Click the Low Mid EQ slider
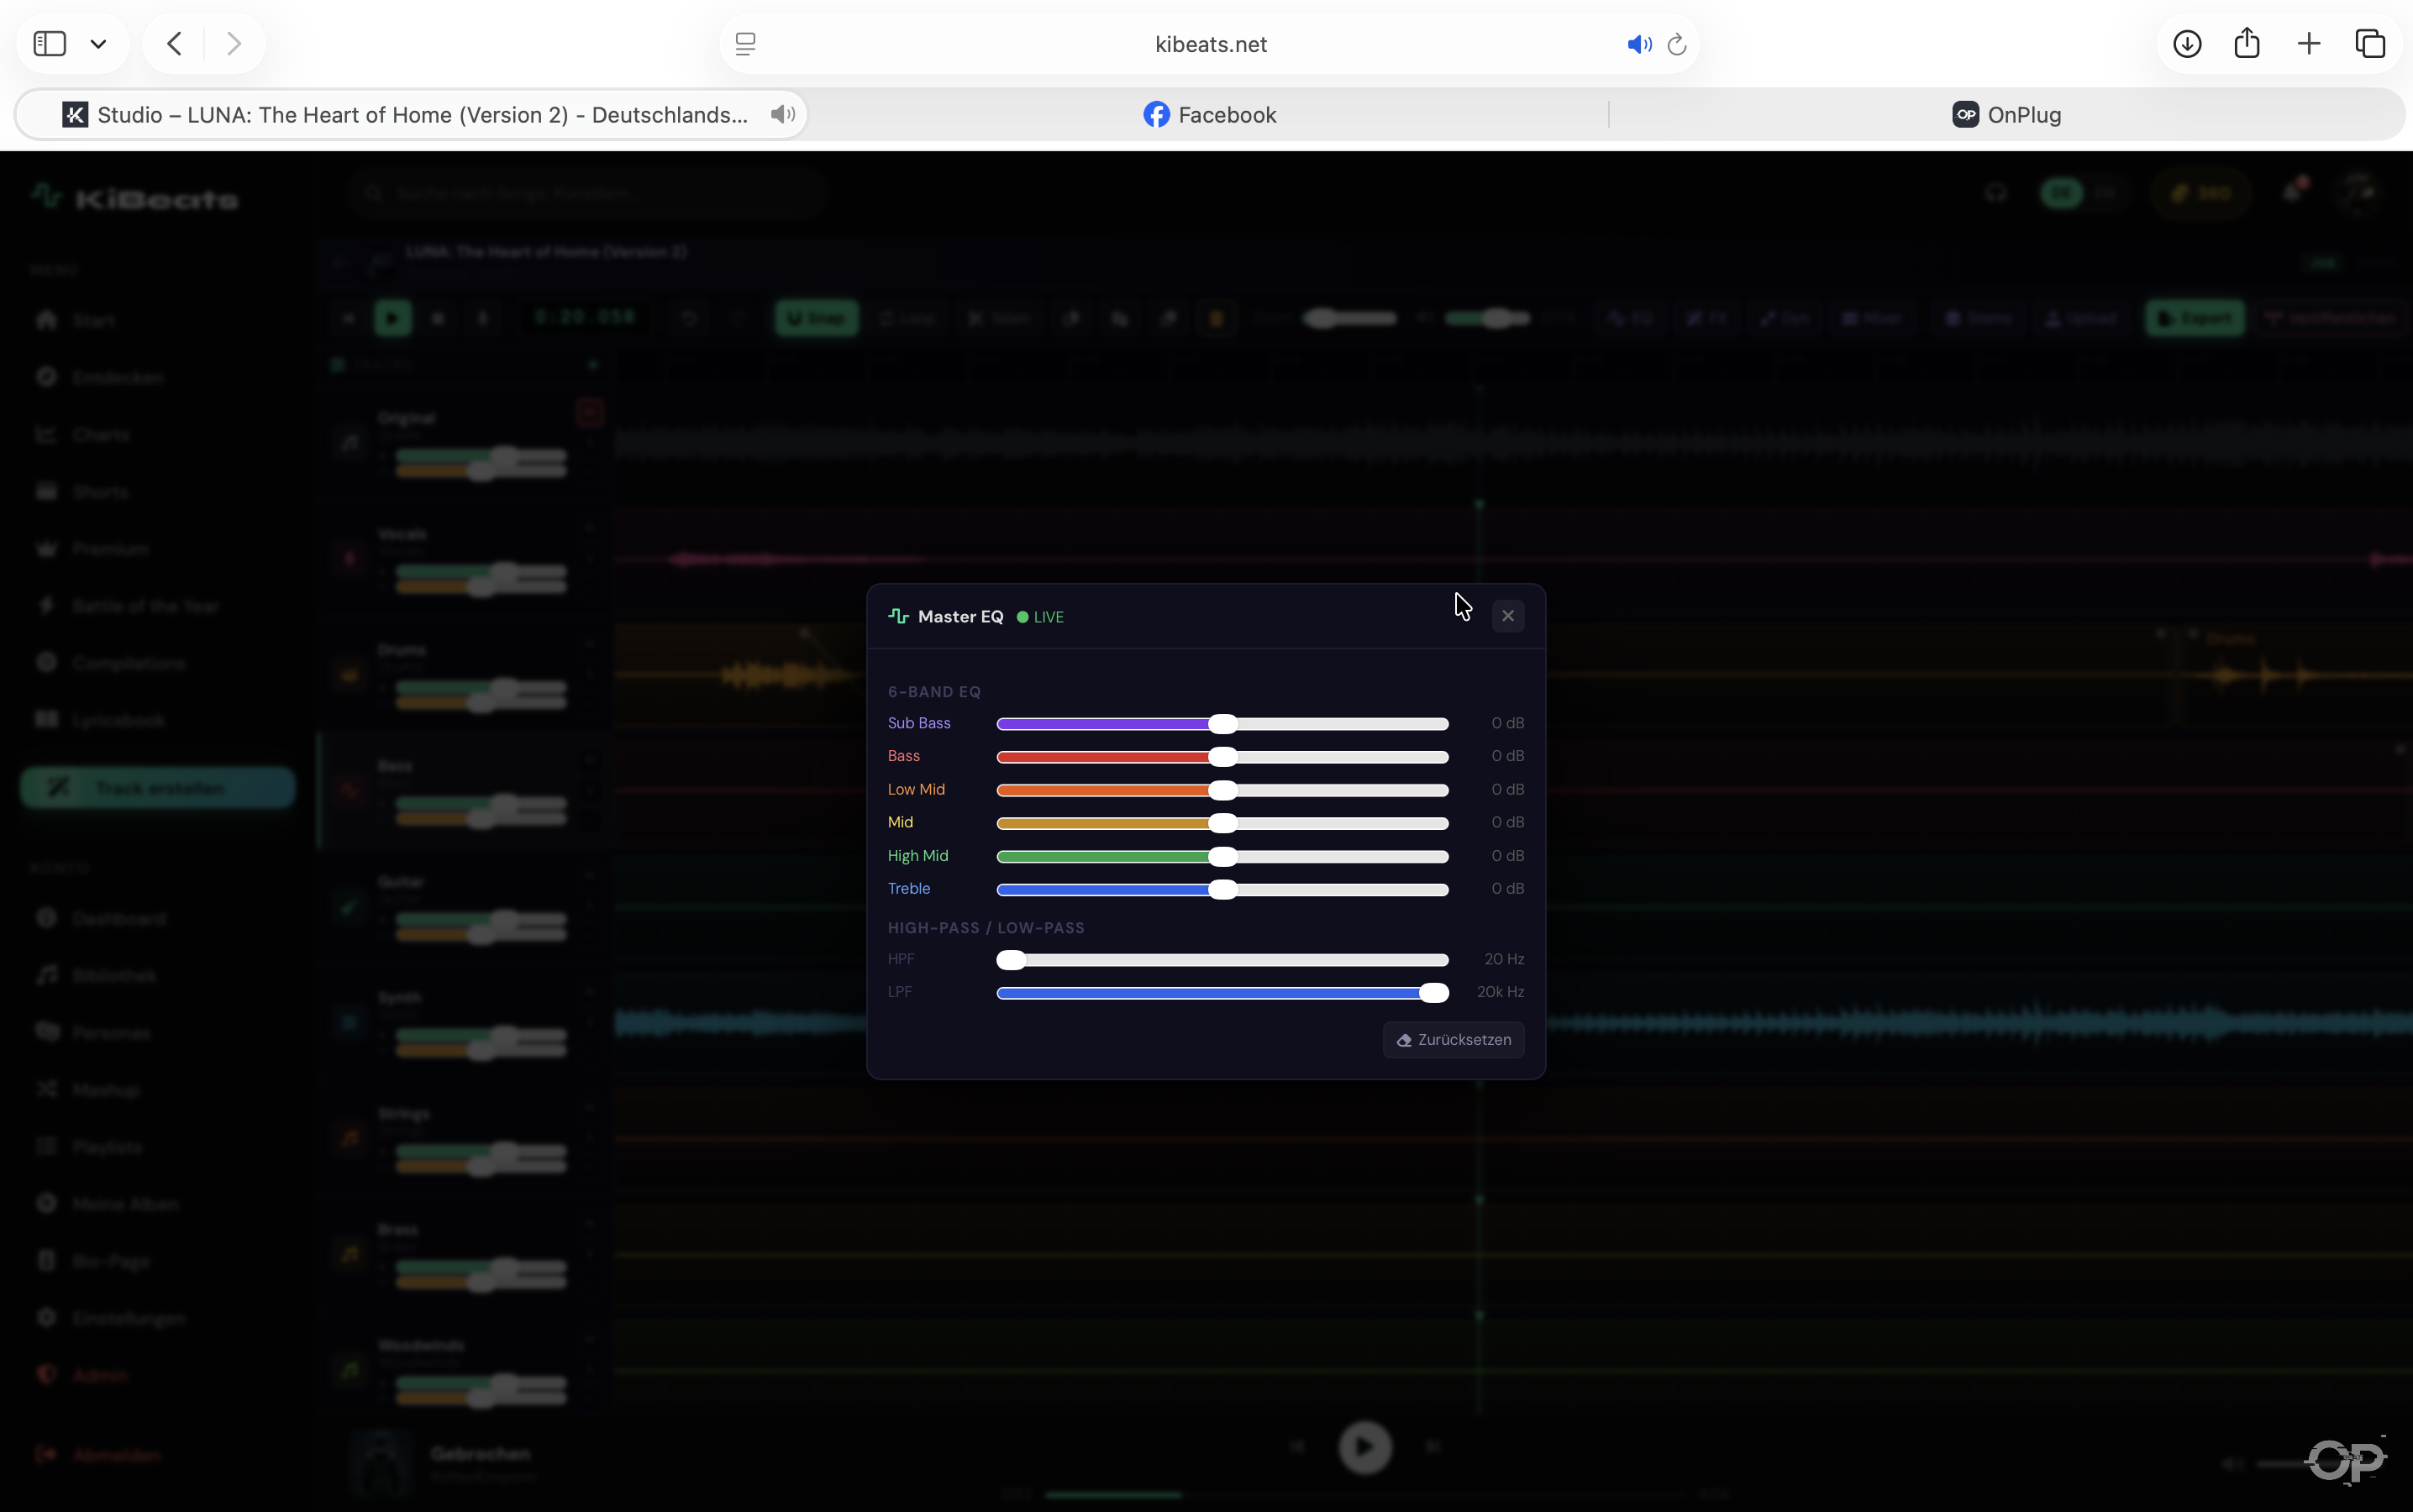 1222,790
